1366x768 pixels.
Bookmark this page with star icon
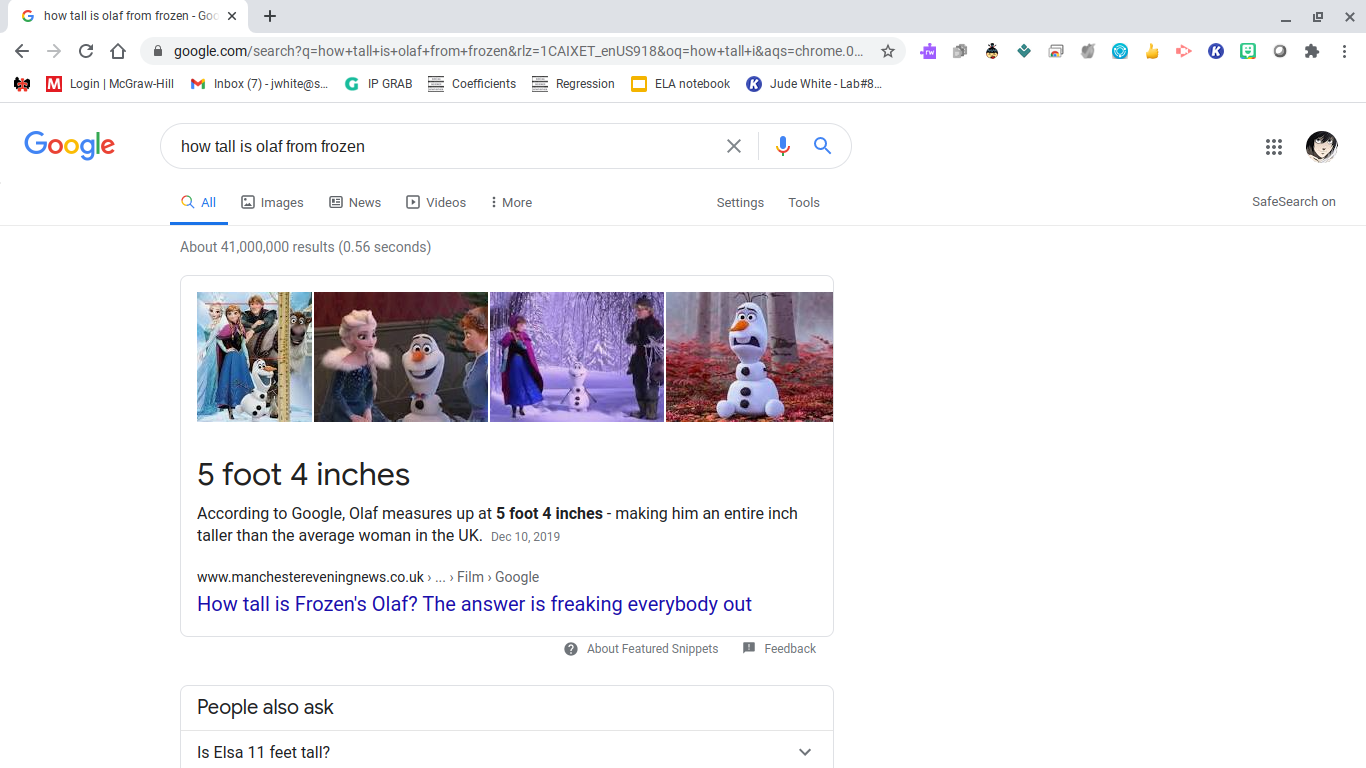click(x=888, y=51)
